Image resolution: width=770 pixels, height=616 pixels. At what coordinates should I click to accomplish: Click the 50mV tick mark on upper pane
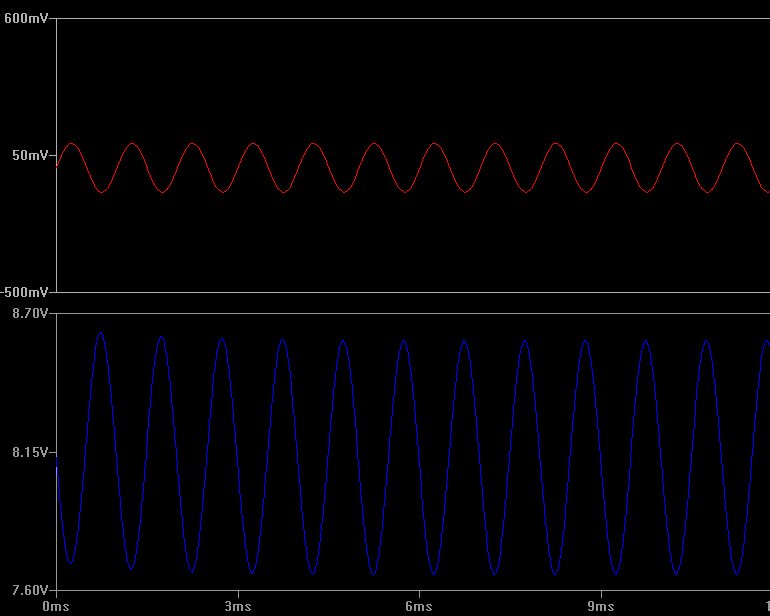coord(53,155)
